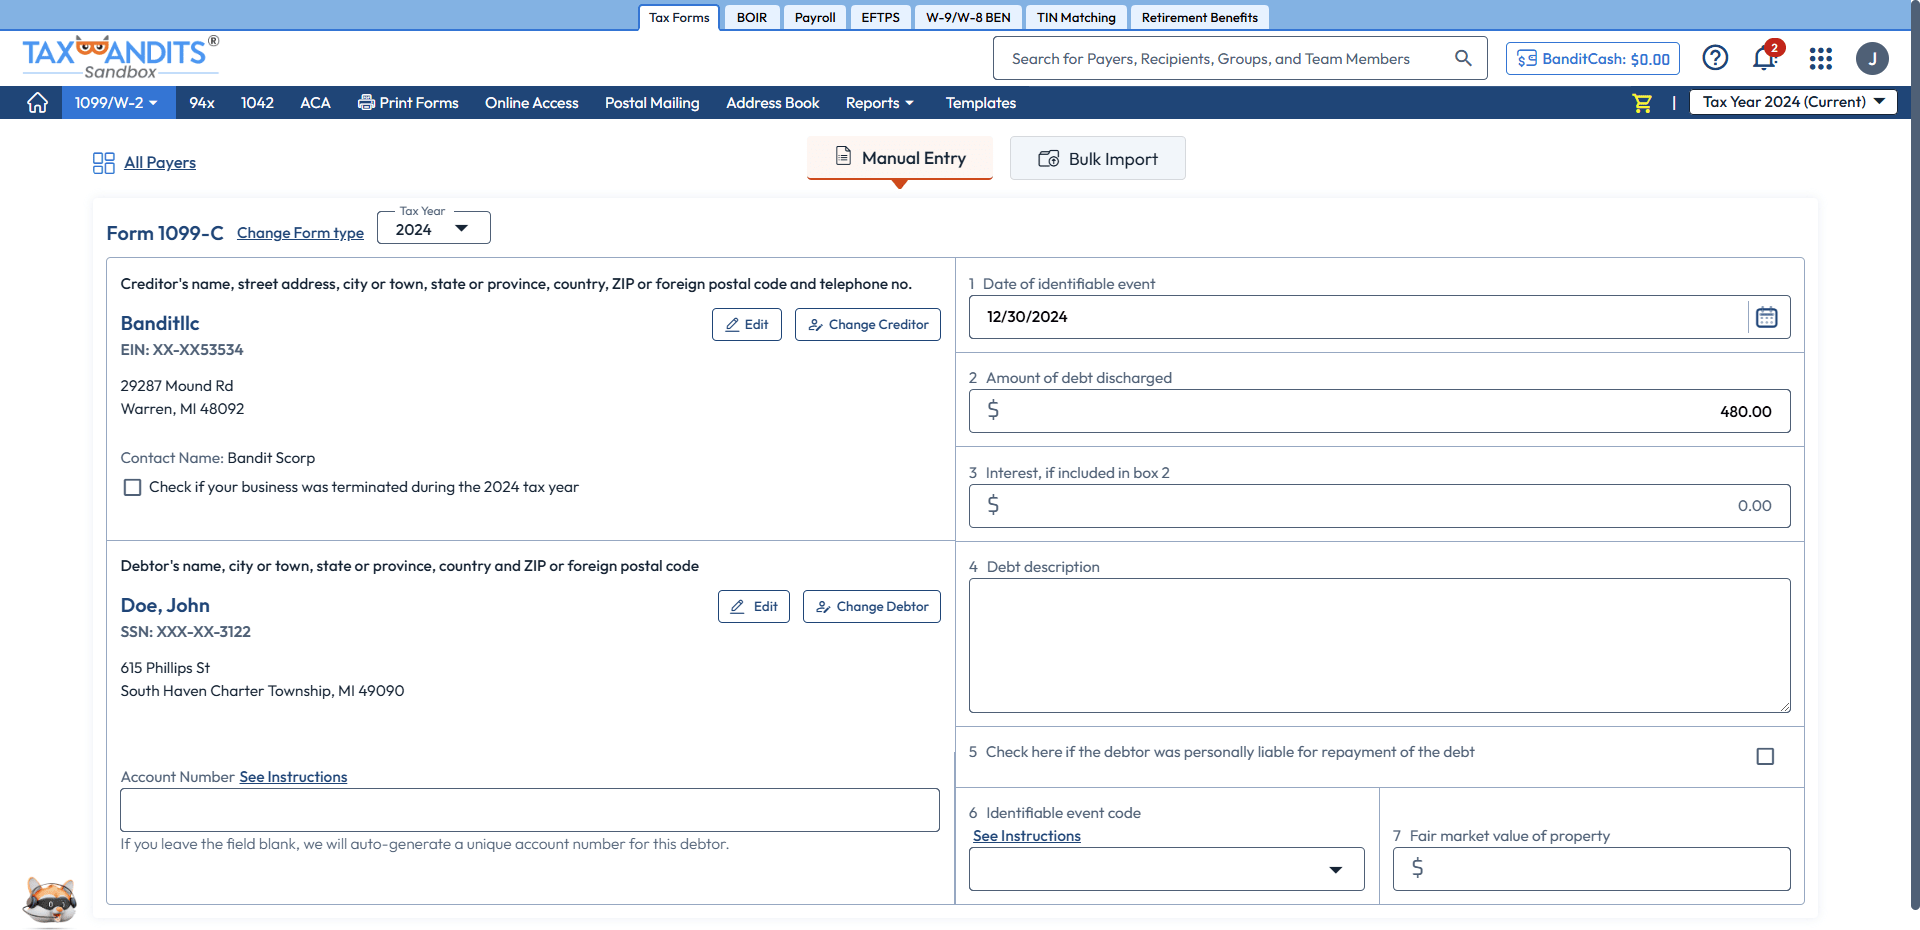The image size is (1920, 930).
Task: Open the calendar picker for date of identifiable event
Action: [1767, 316]
